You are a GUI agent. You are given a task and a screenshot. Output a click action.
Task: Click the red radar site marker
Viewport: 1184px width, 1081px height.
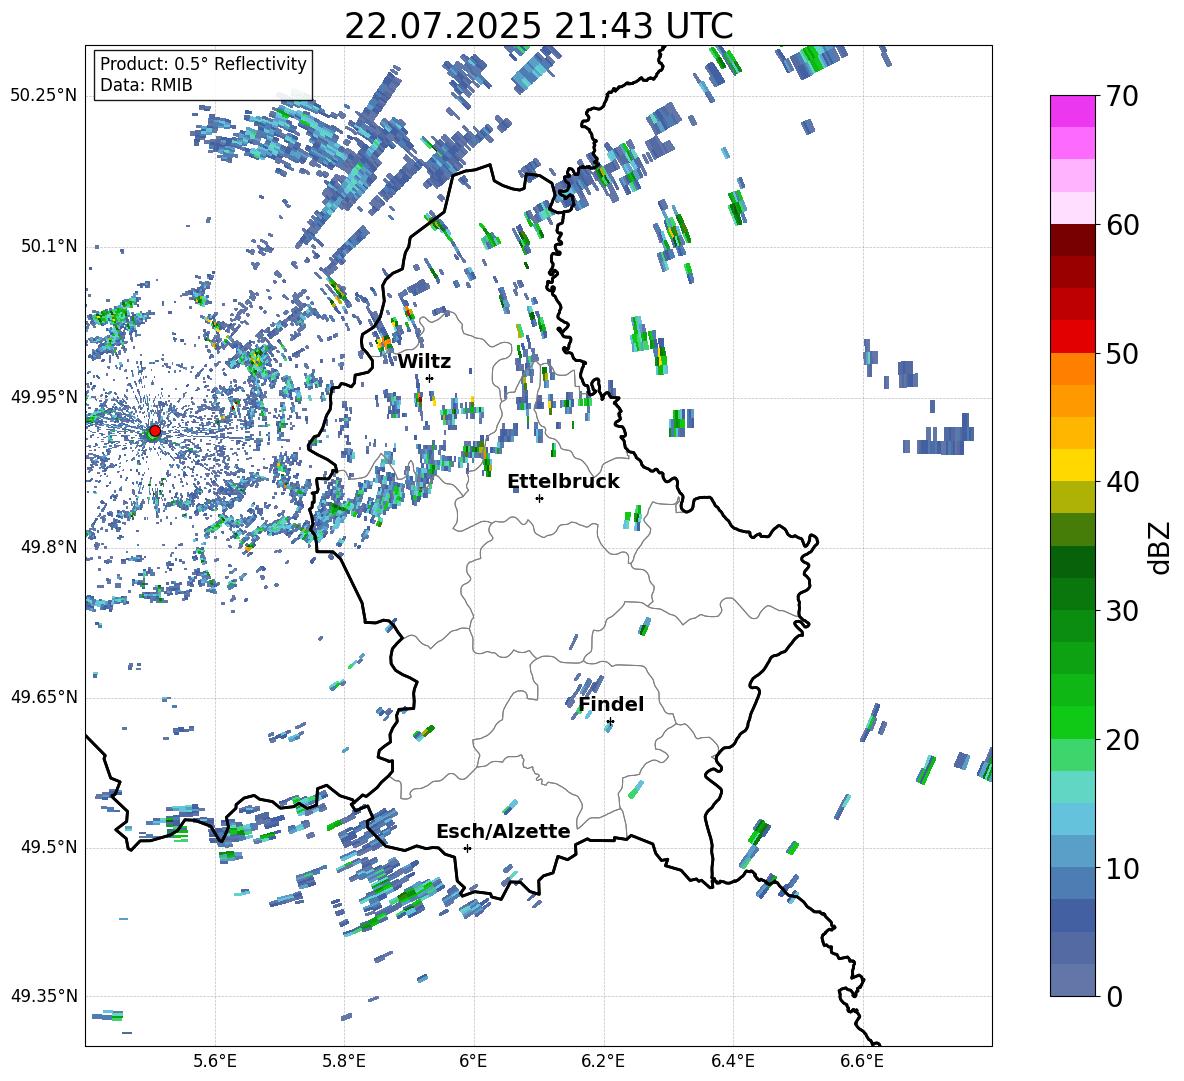point(155,431)
